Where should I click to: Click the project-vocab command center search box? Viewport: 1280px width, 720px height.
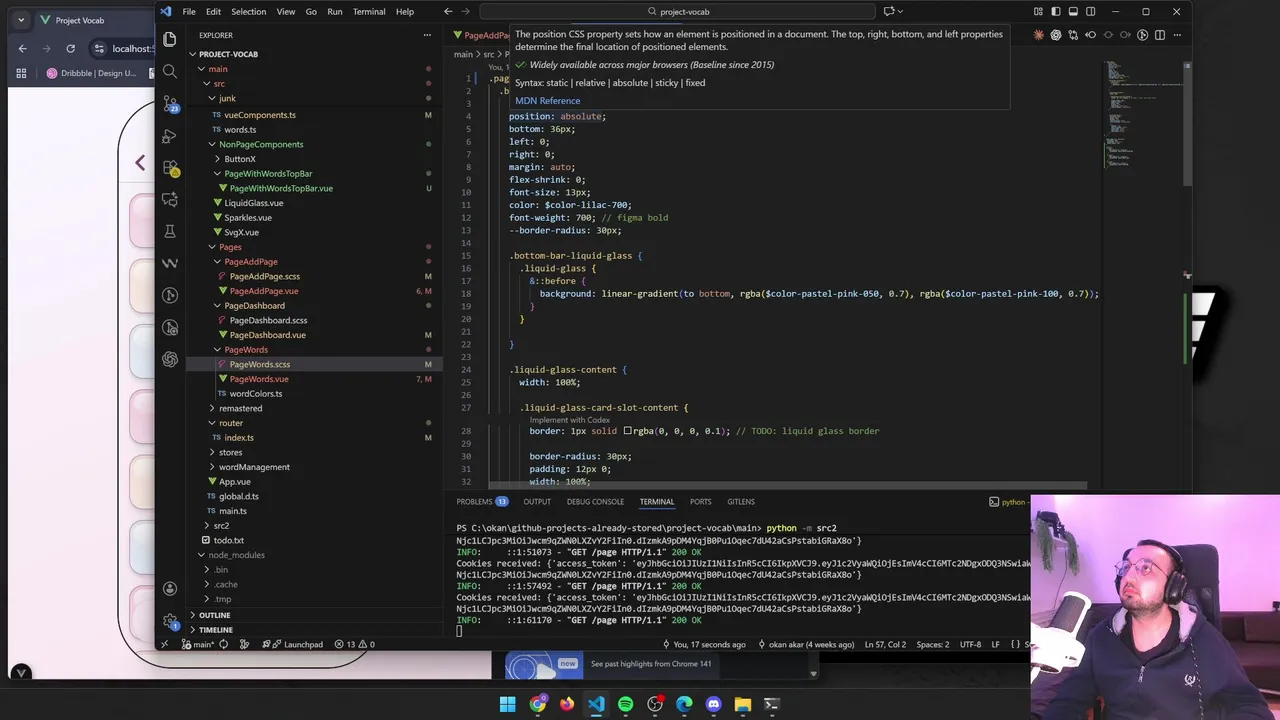(x=678, y=11)
